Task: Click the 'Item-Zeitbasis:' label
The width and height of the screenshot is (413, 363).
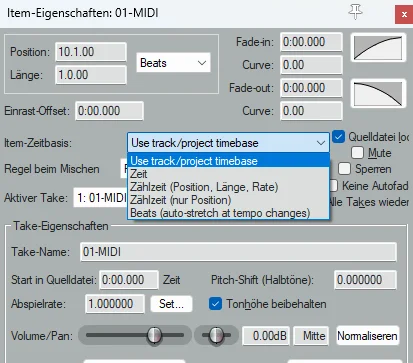Action: point(38,143)
